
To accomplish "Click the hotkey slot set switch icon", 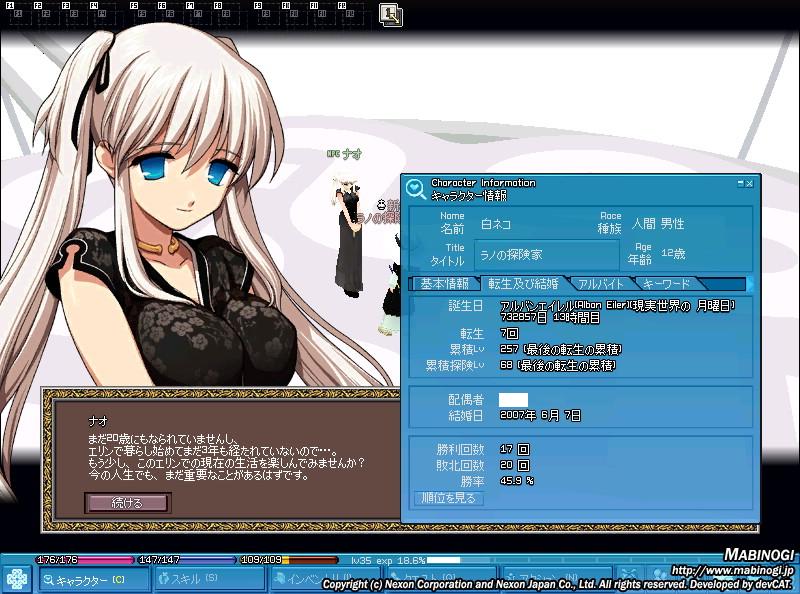I will click(391, 14).
